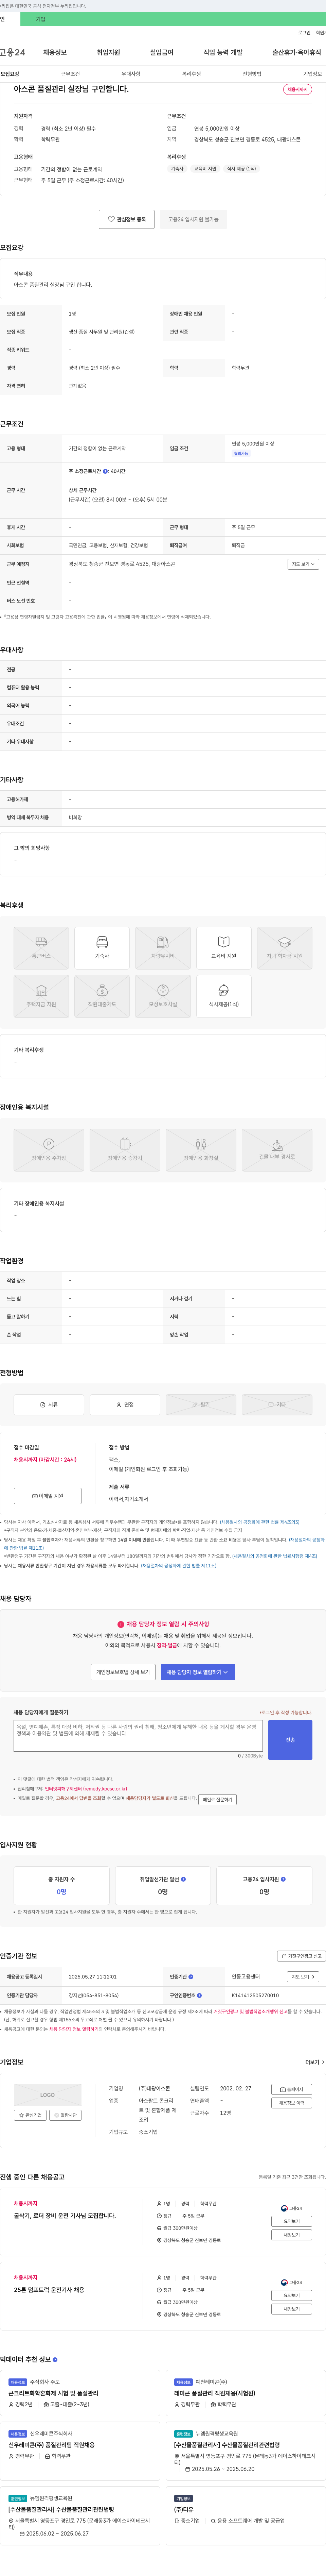Jump to the 전형방법 section tab

tap(252, 74)
